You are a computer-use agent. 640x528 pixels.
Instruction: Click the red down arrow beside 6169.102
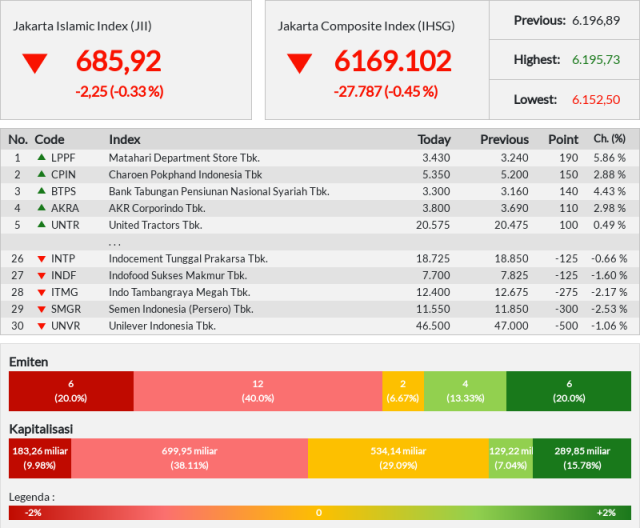tap(300, 64)
